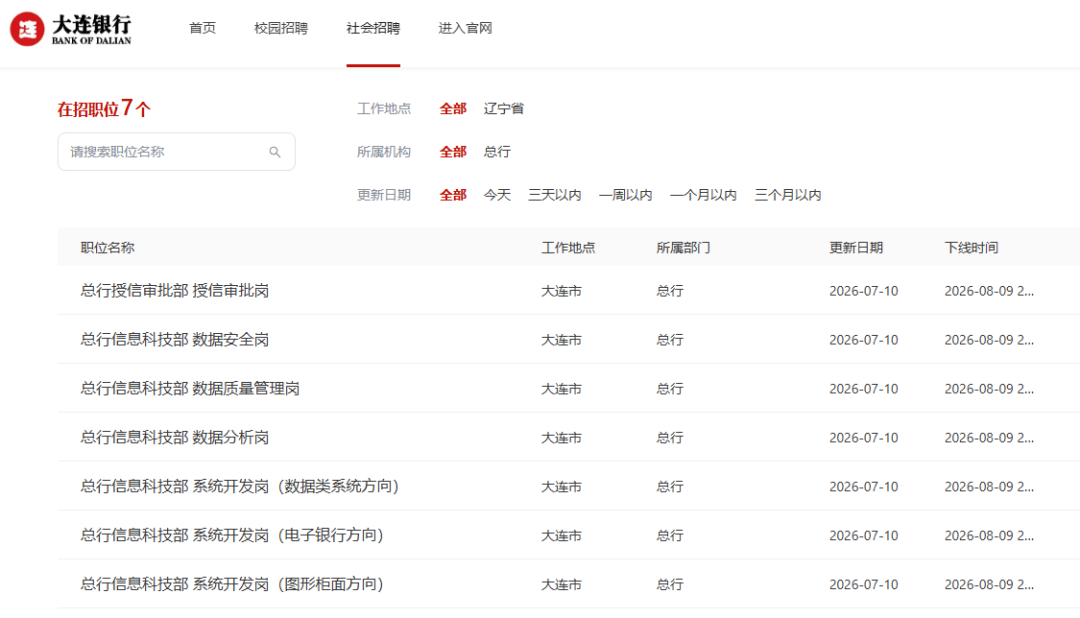The height and width of the screenshot is (618, 1080).
Task: Click 总行 department in 数据类系统方向 row
Action: click(x=669, y=487)
